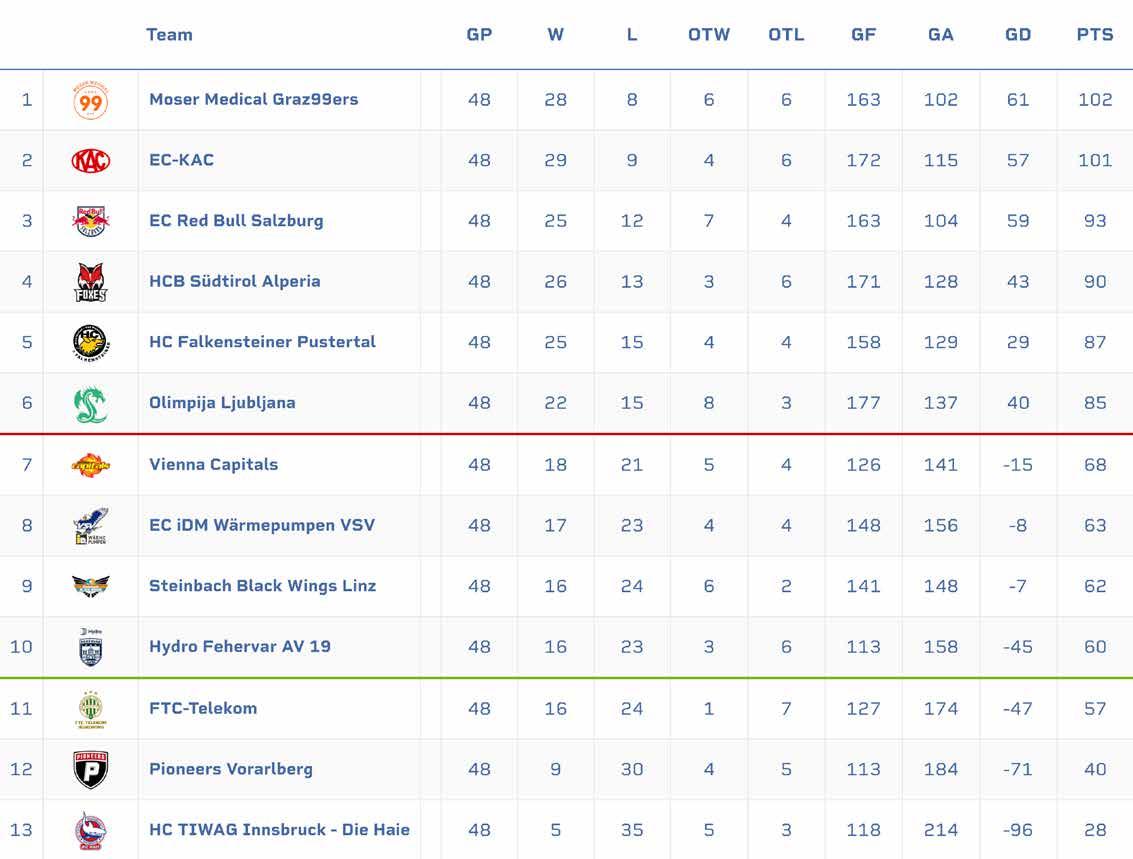Click the Olimpija Ljubljana dragon logo
The height and width of the screenshot is (859, 1133).
click(x=91, y=403)
